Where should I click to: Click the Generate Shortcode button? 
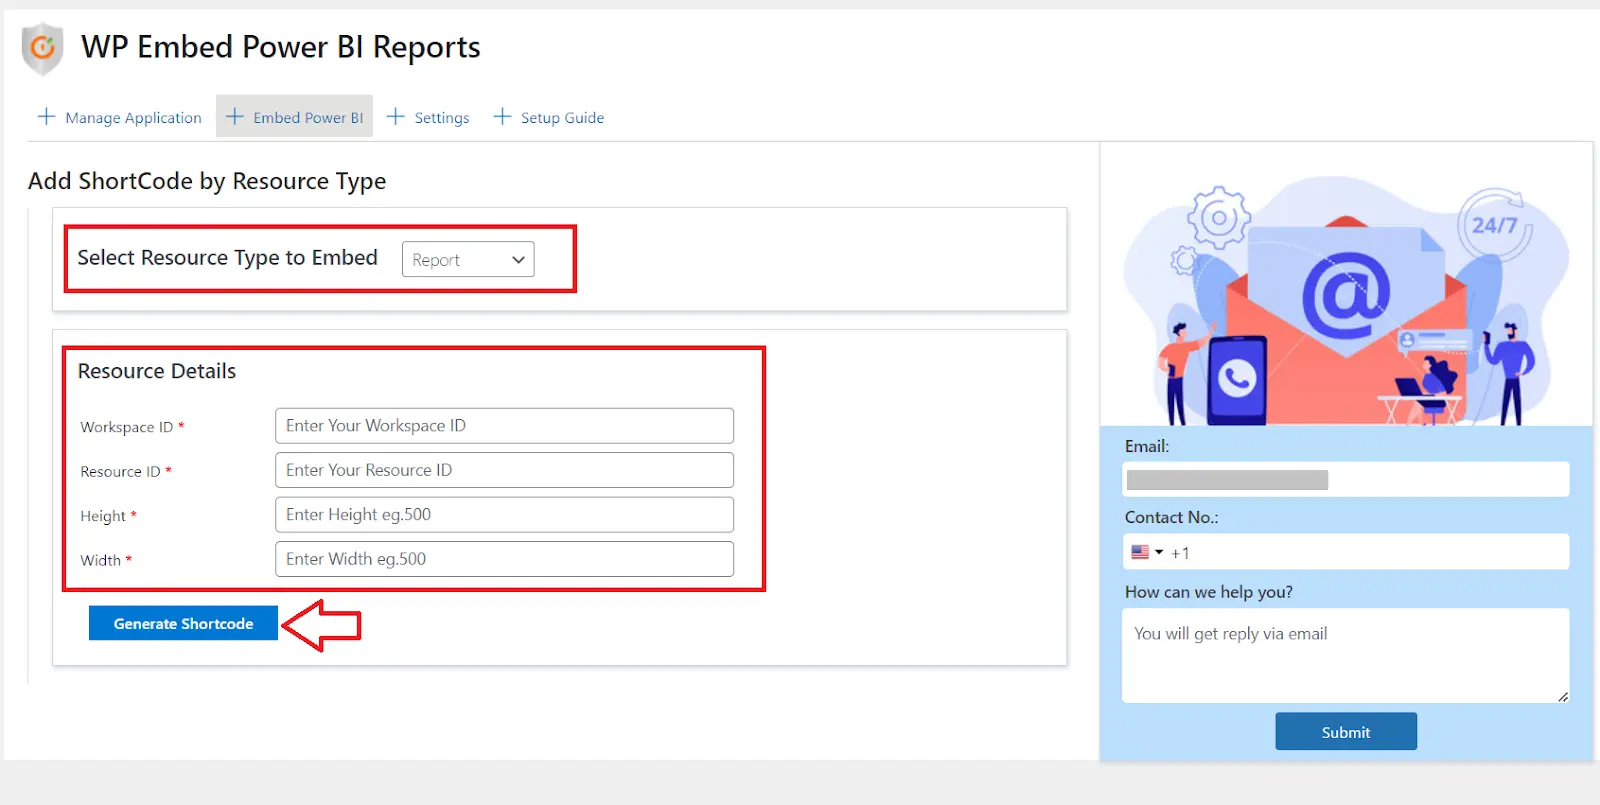[183, 623]
